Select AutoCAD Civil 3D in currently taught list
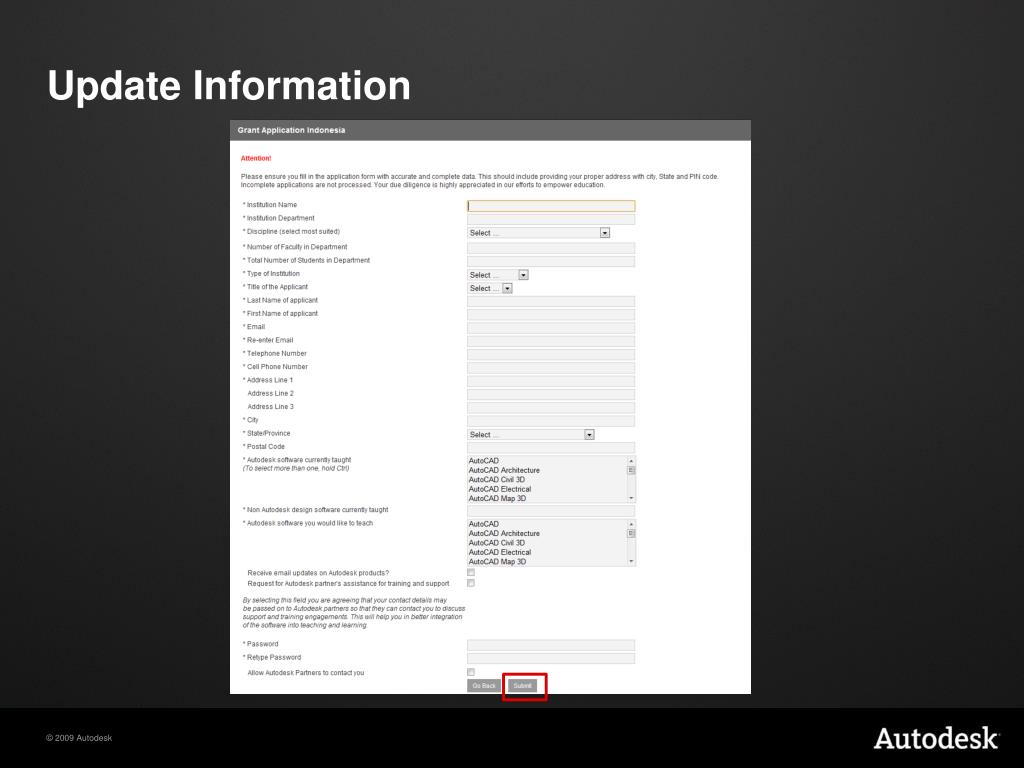The image size is (1024, 768). pos(547,479)
